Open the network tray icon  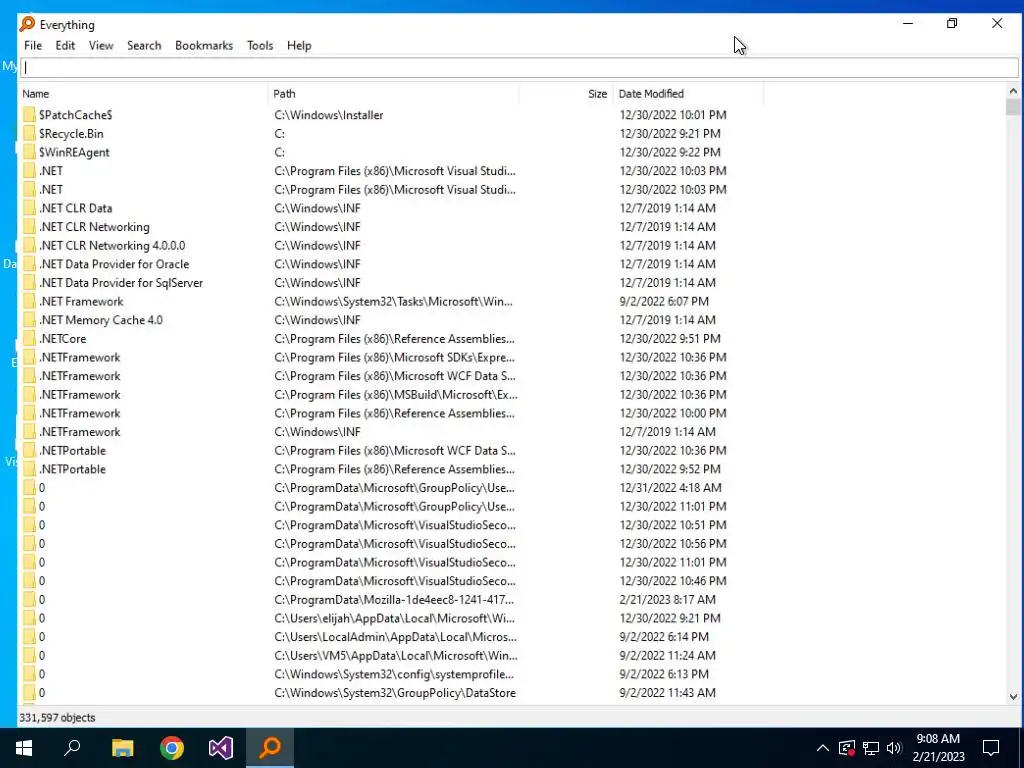pyautogui.click(x=871, y=748)
